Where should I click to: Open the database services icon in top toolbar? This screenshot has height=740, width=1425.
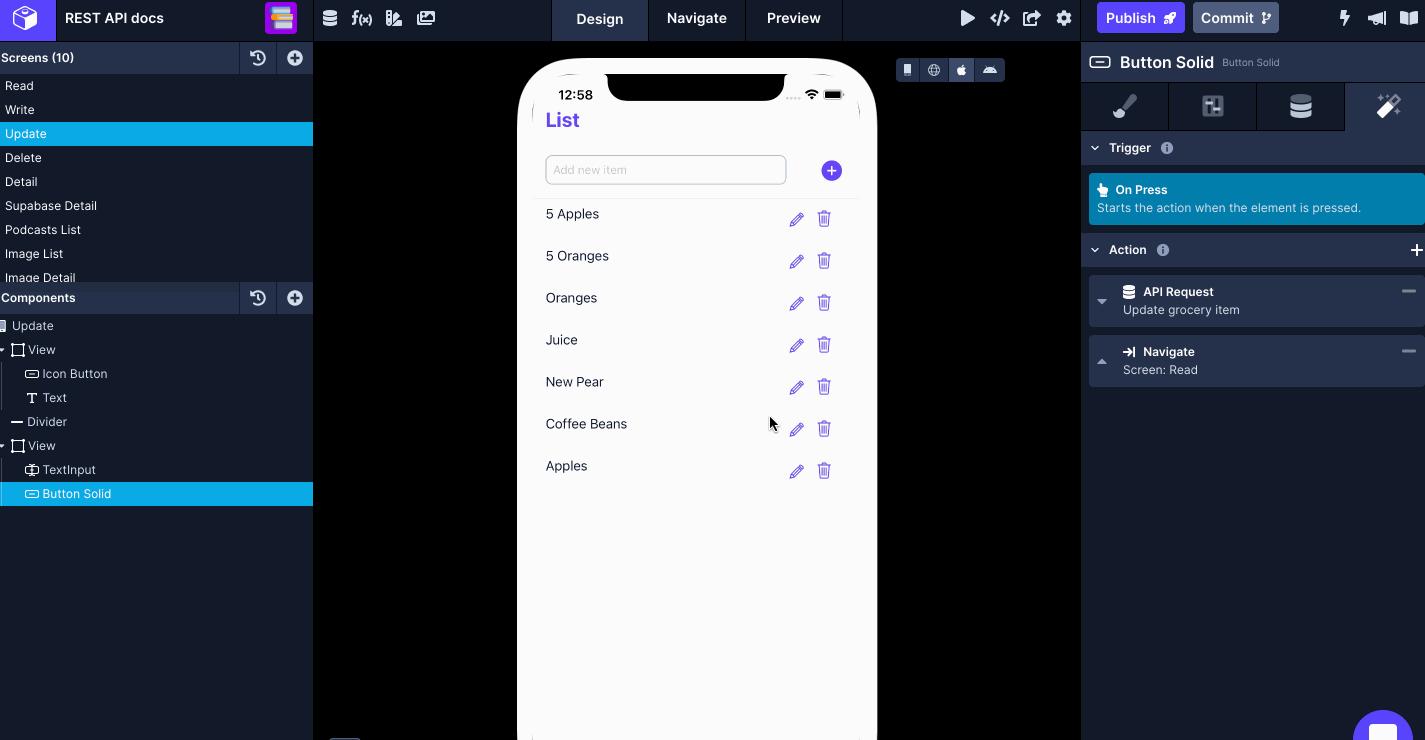click(x=330, y=18)
